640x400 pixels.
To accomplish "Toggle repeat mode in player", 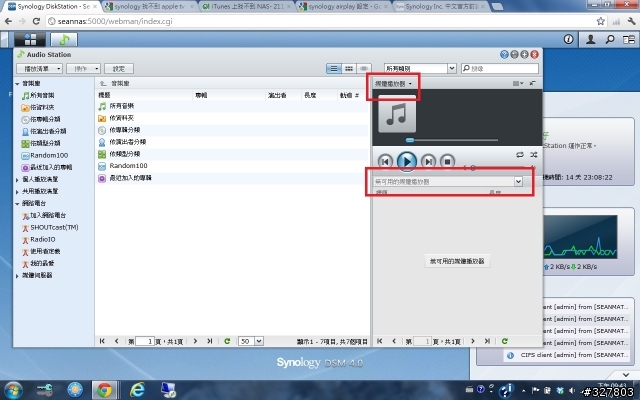I will (x=520, y=155).
